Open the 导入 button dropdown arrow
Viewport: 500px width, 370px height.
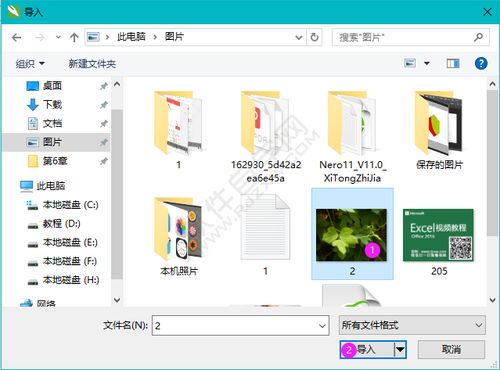click(400, 350)
